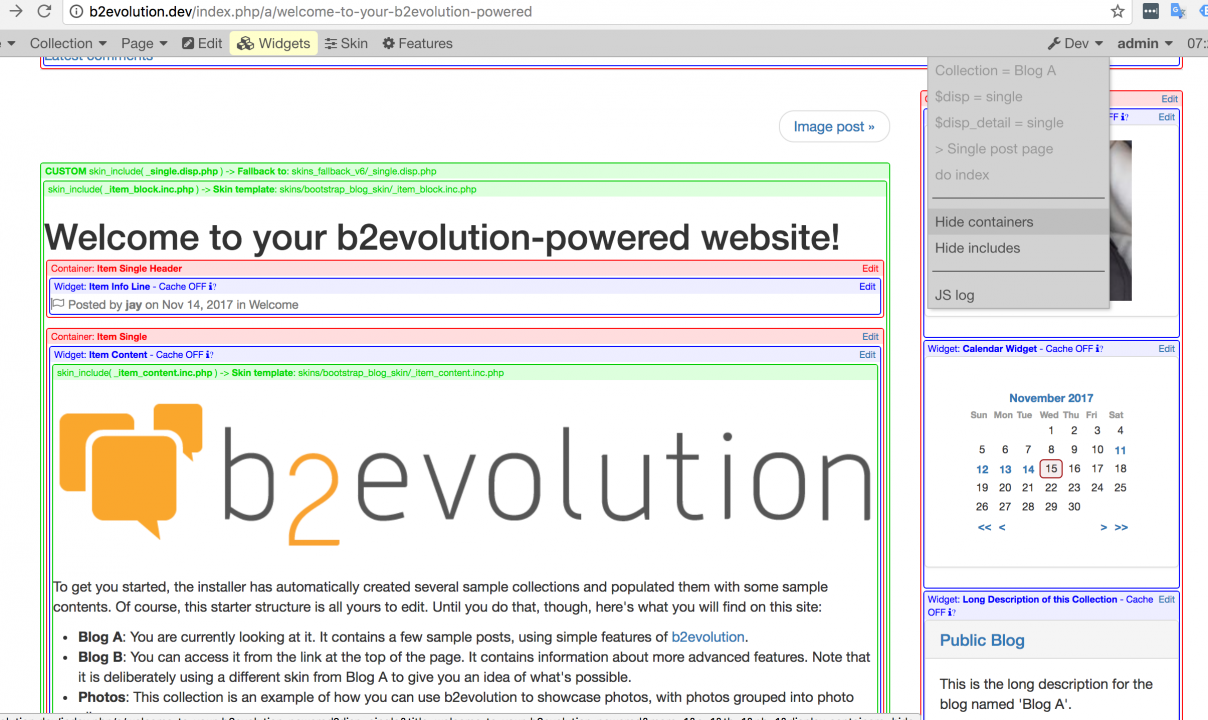Click the pencil icon beside Edit in the toolbar
Screen dimensions: 1208x720
pyautogui.click(x=188, y=43)
